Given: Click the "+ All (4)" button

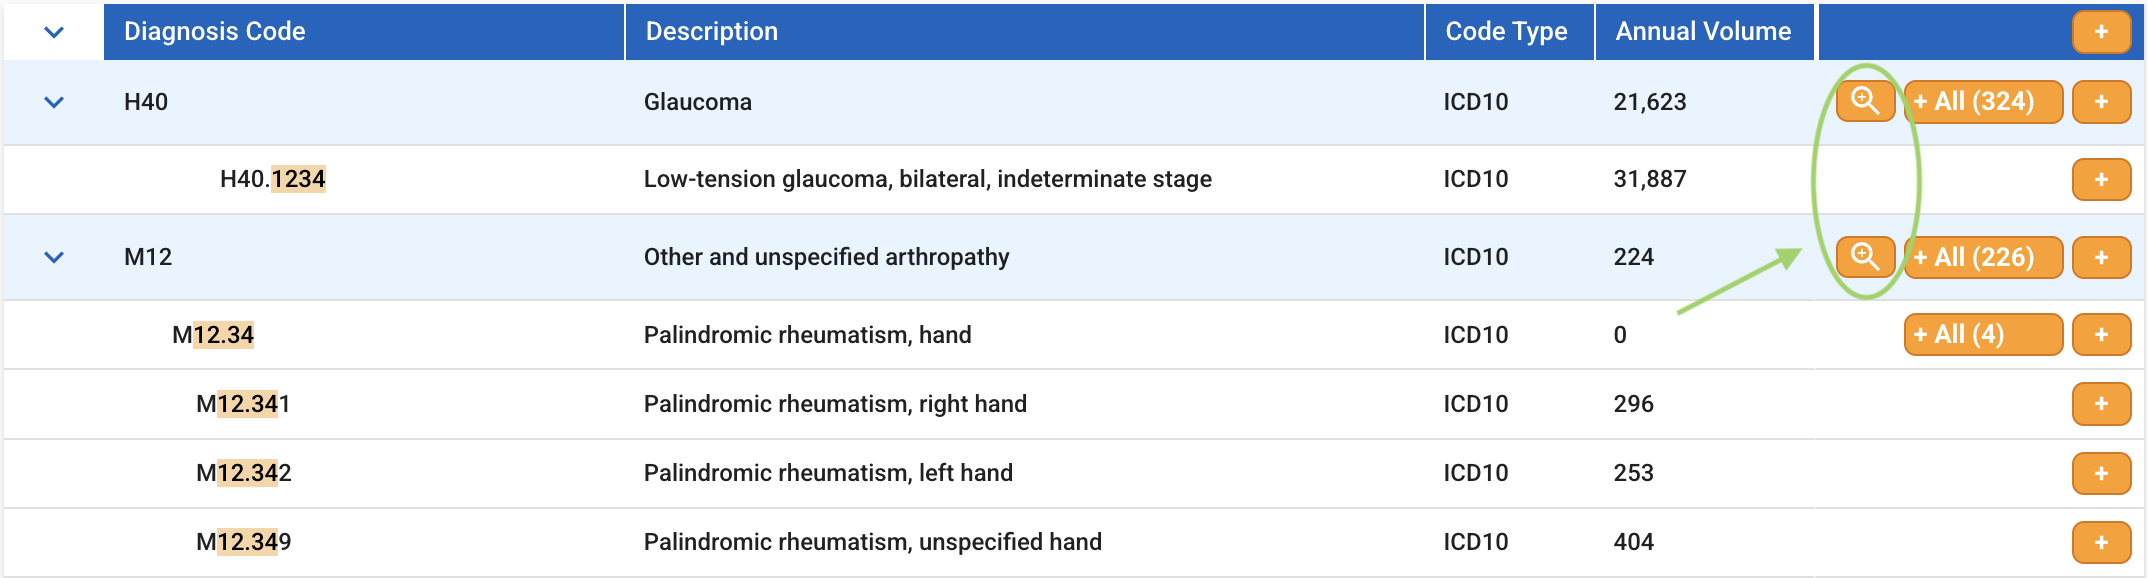Looking at the screenshot, I should 1983,334.
